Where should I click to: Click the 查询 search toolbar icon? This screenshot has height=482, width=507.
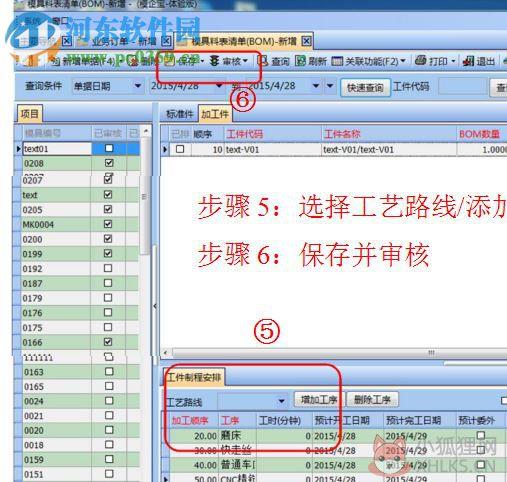[263, 61]
